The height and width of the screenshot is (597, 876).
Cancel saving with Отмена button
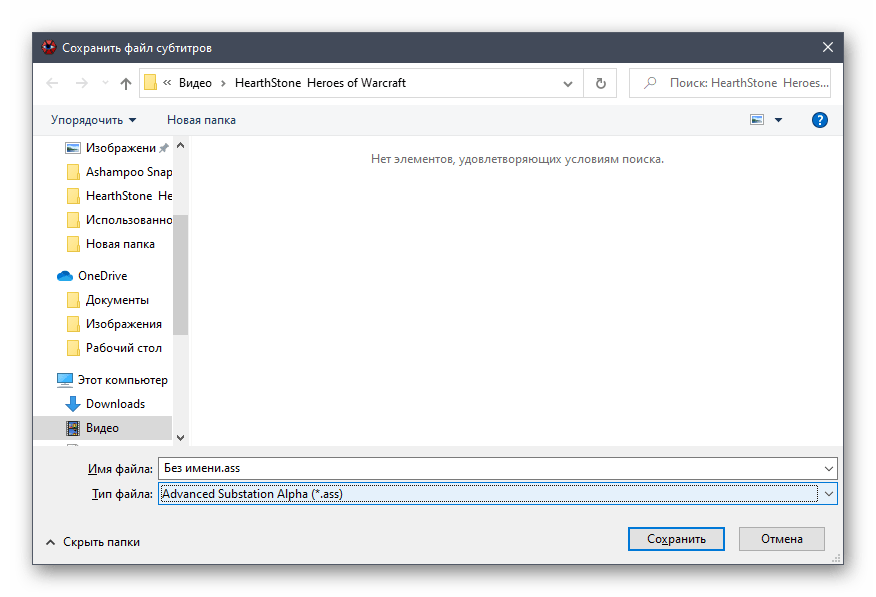pyautogui.click(x=782, y=539)
